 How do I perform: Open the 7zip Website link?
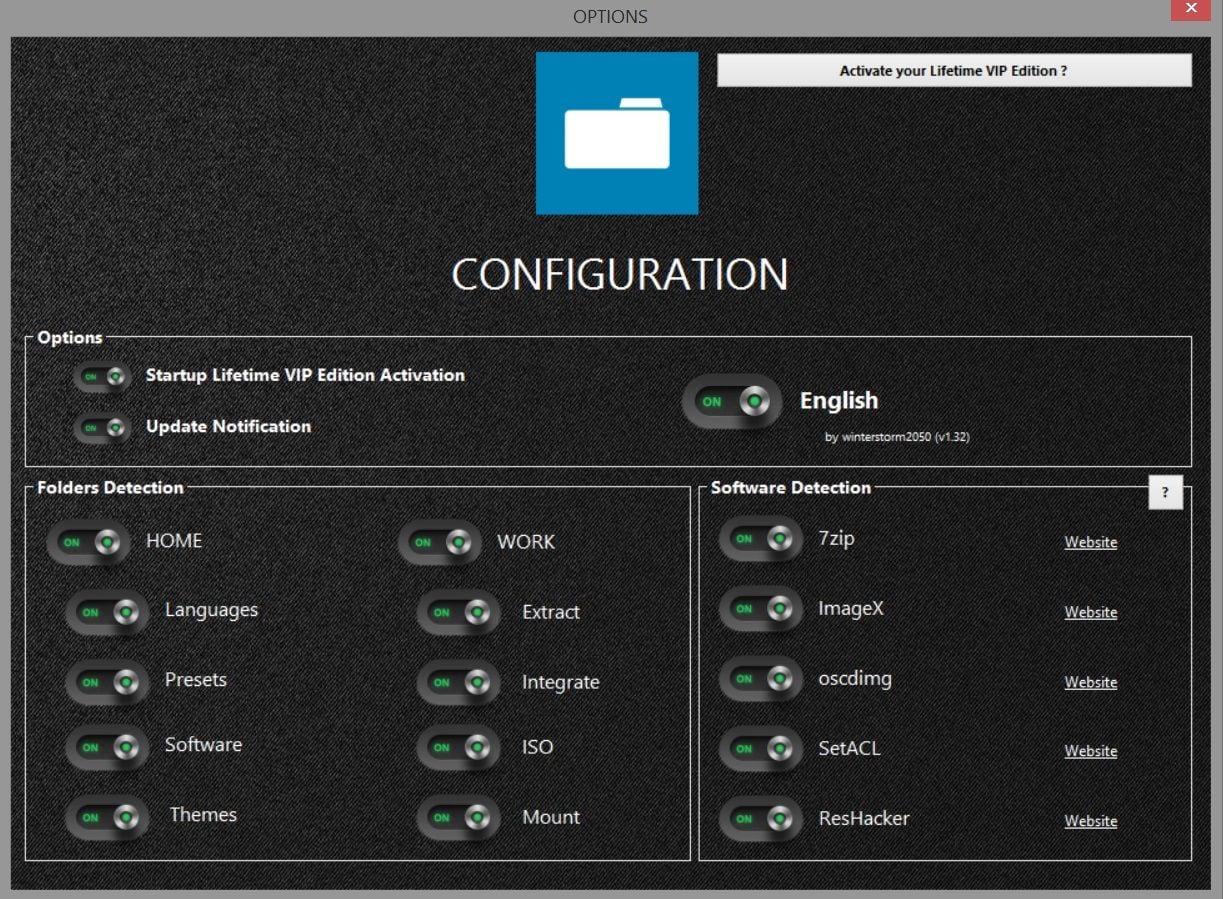pos(1091,542)
